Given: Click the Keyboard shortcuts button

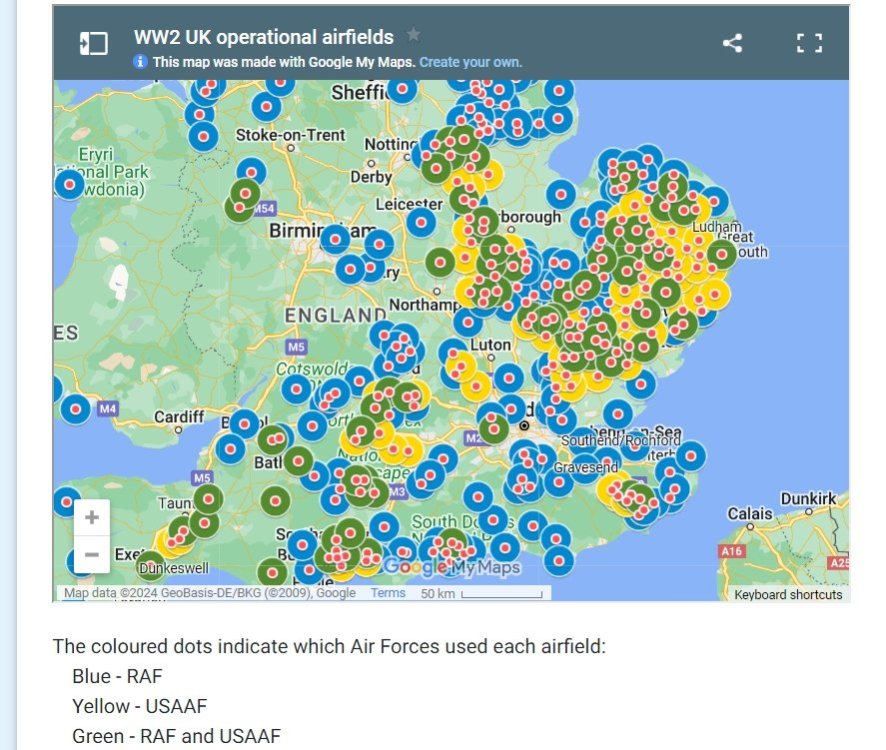Looking at the screenshot, I should click(x=788, y=595).
